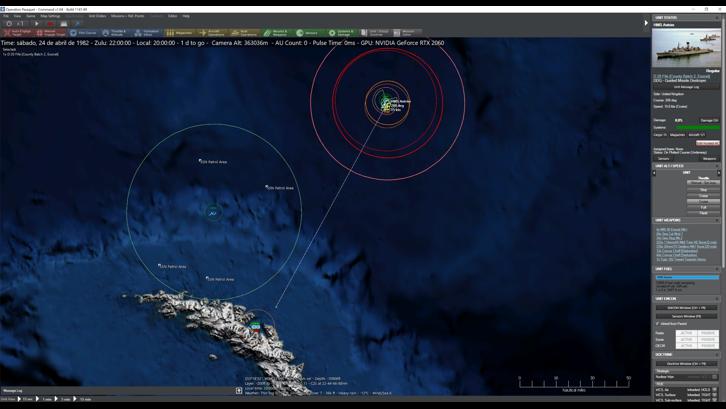The width and height of the screenshot is (726, 409).
Task: Open the Help menu
Action: coord(186,16)
